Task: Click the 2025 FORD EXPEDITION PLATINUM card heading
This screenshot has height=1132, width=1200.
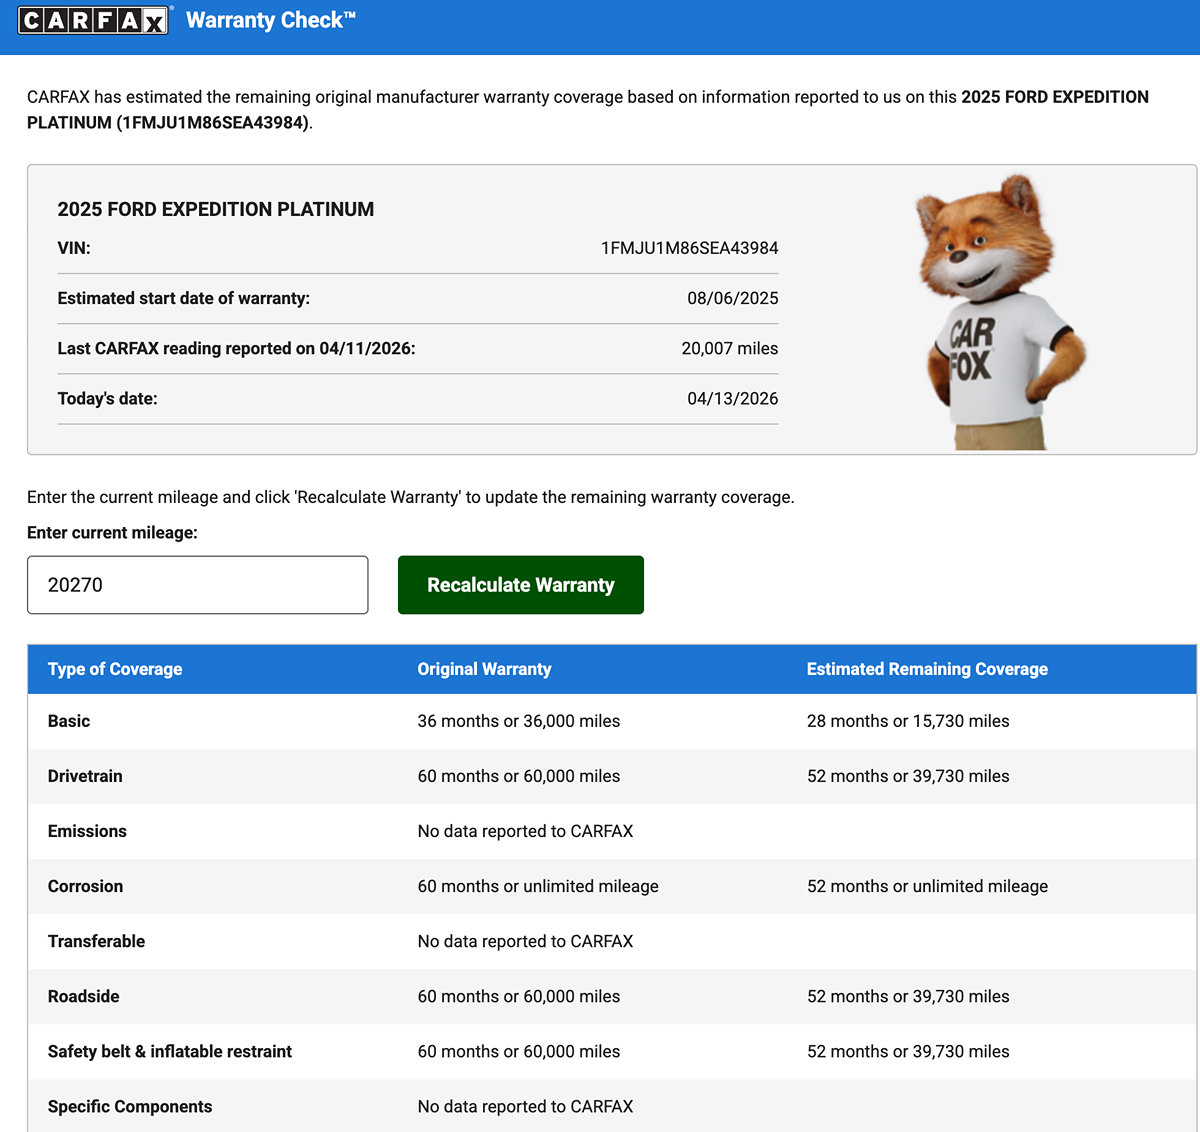Action: click(x=216, y=209)
